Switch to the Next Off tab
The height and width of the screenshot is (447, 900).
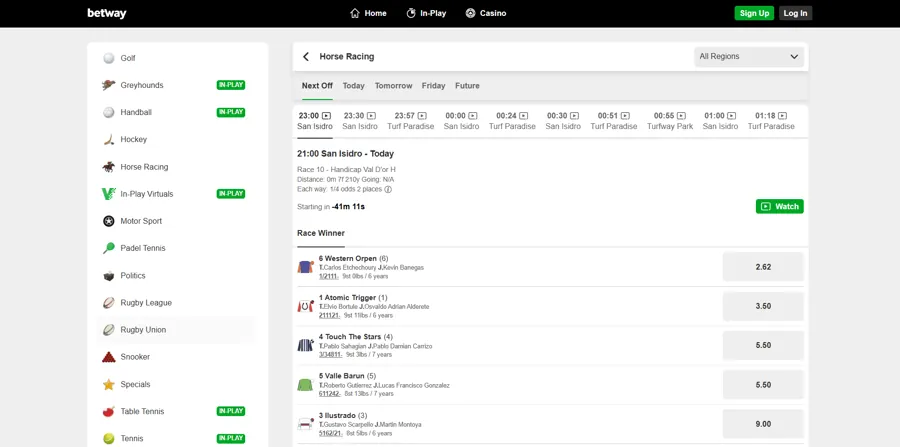317,85
